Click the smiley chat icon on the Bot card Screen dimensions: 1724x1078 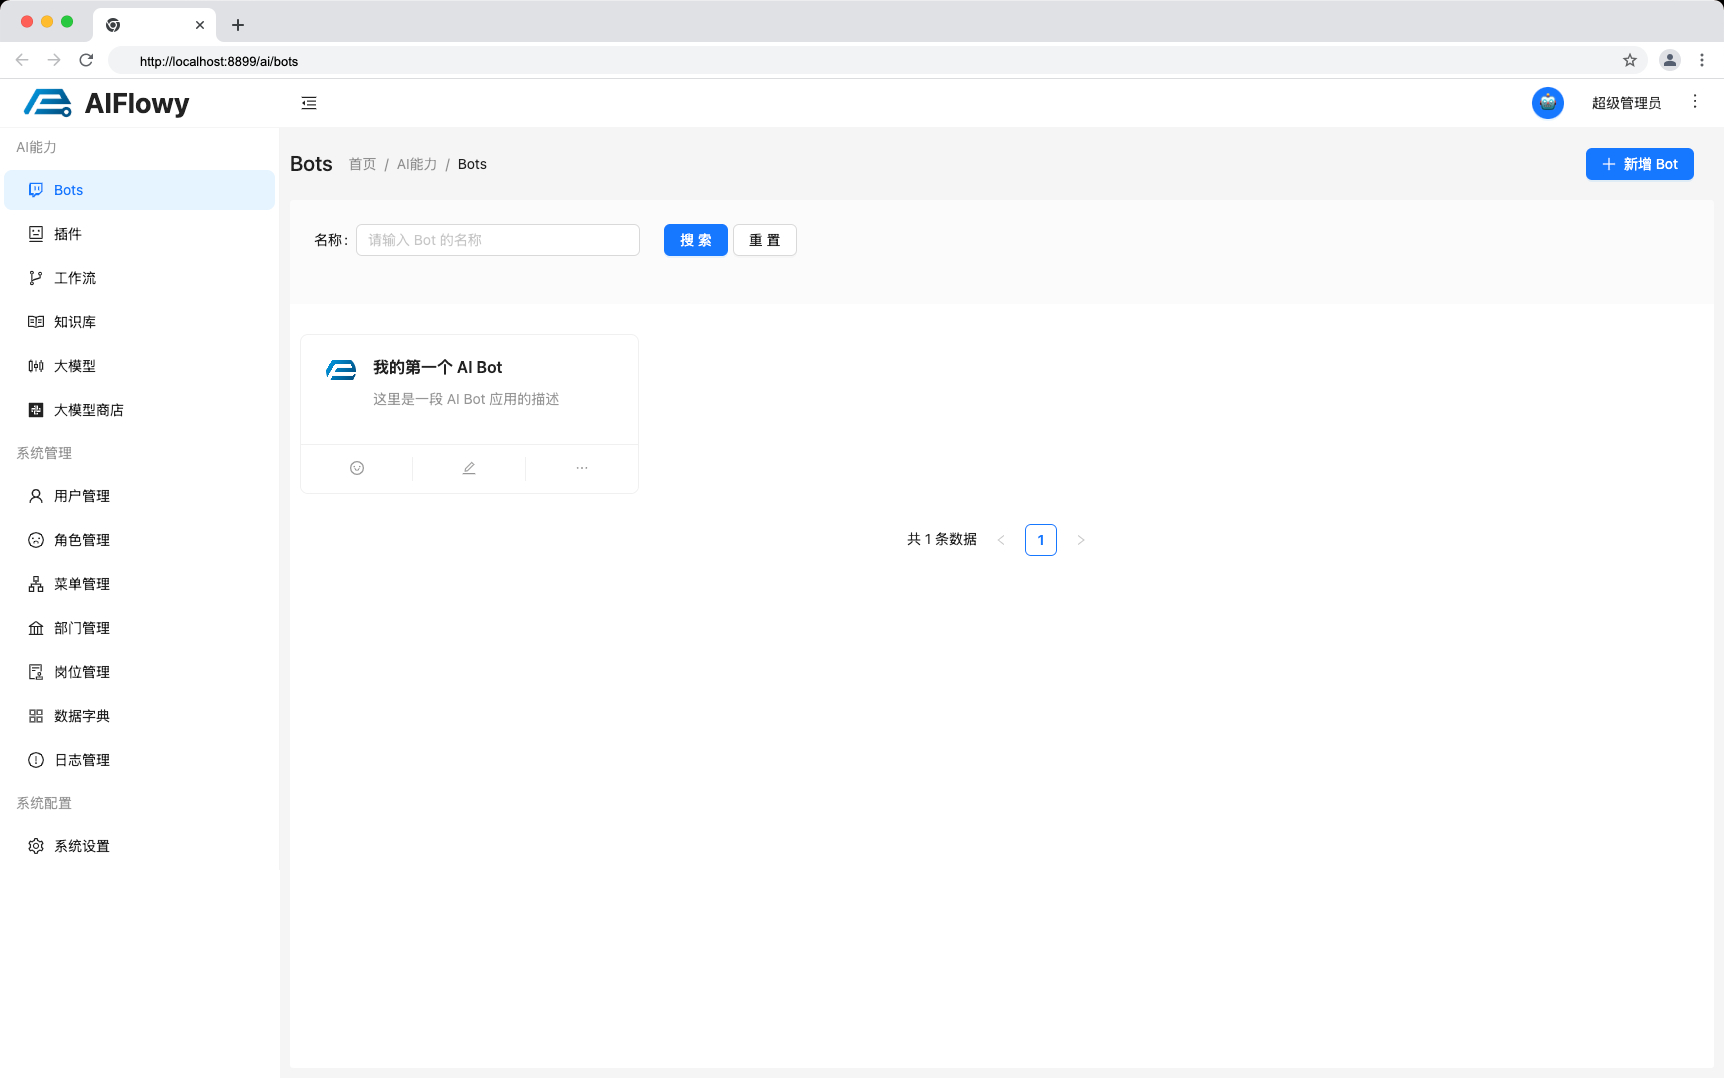[357, 467]
